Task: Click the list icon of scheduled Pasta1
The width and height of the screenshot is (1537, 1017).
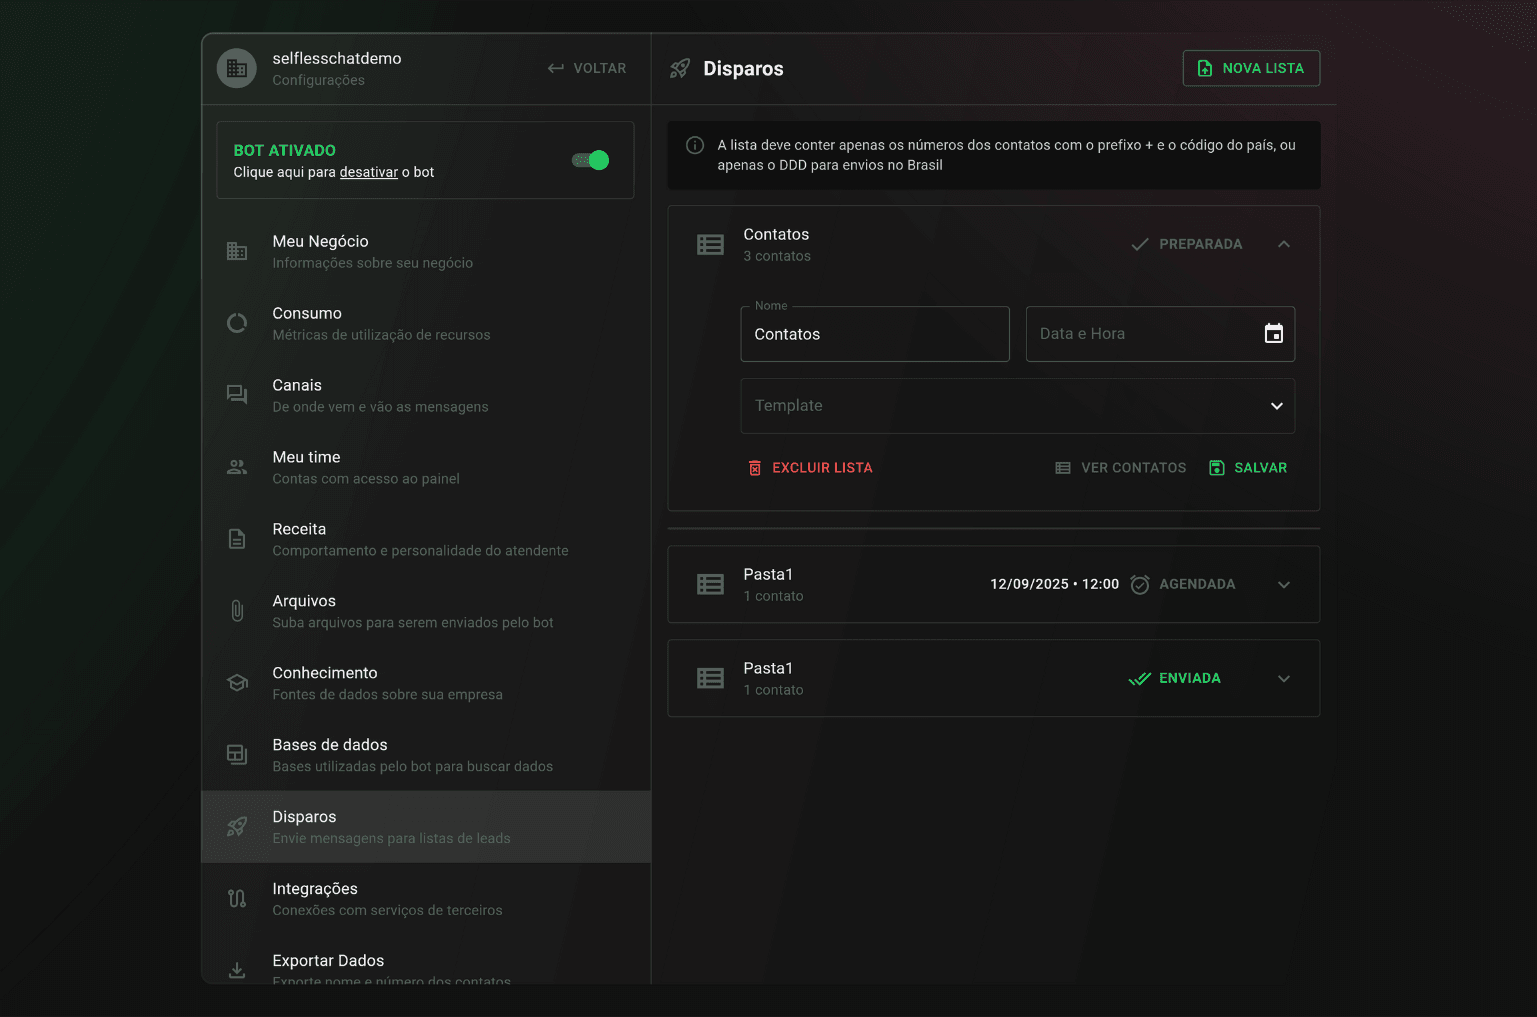Action: (710, 584)
